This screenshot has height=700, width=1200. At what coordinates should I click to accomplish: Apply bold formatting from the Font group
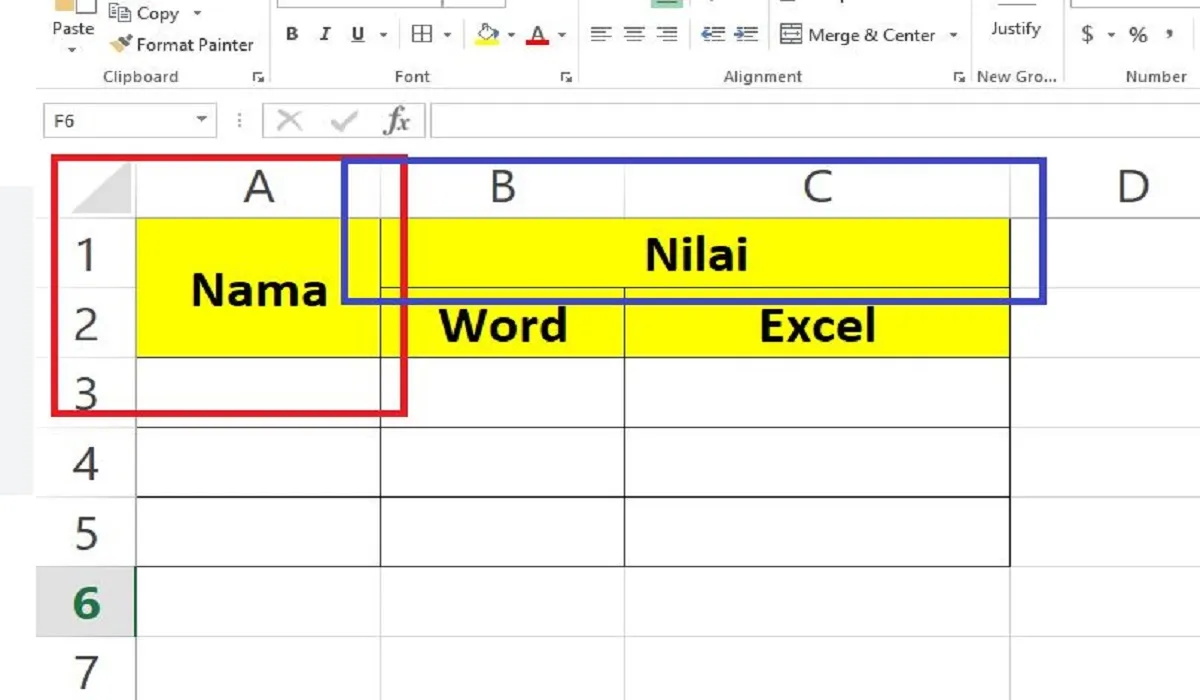pos(292,33)
